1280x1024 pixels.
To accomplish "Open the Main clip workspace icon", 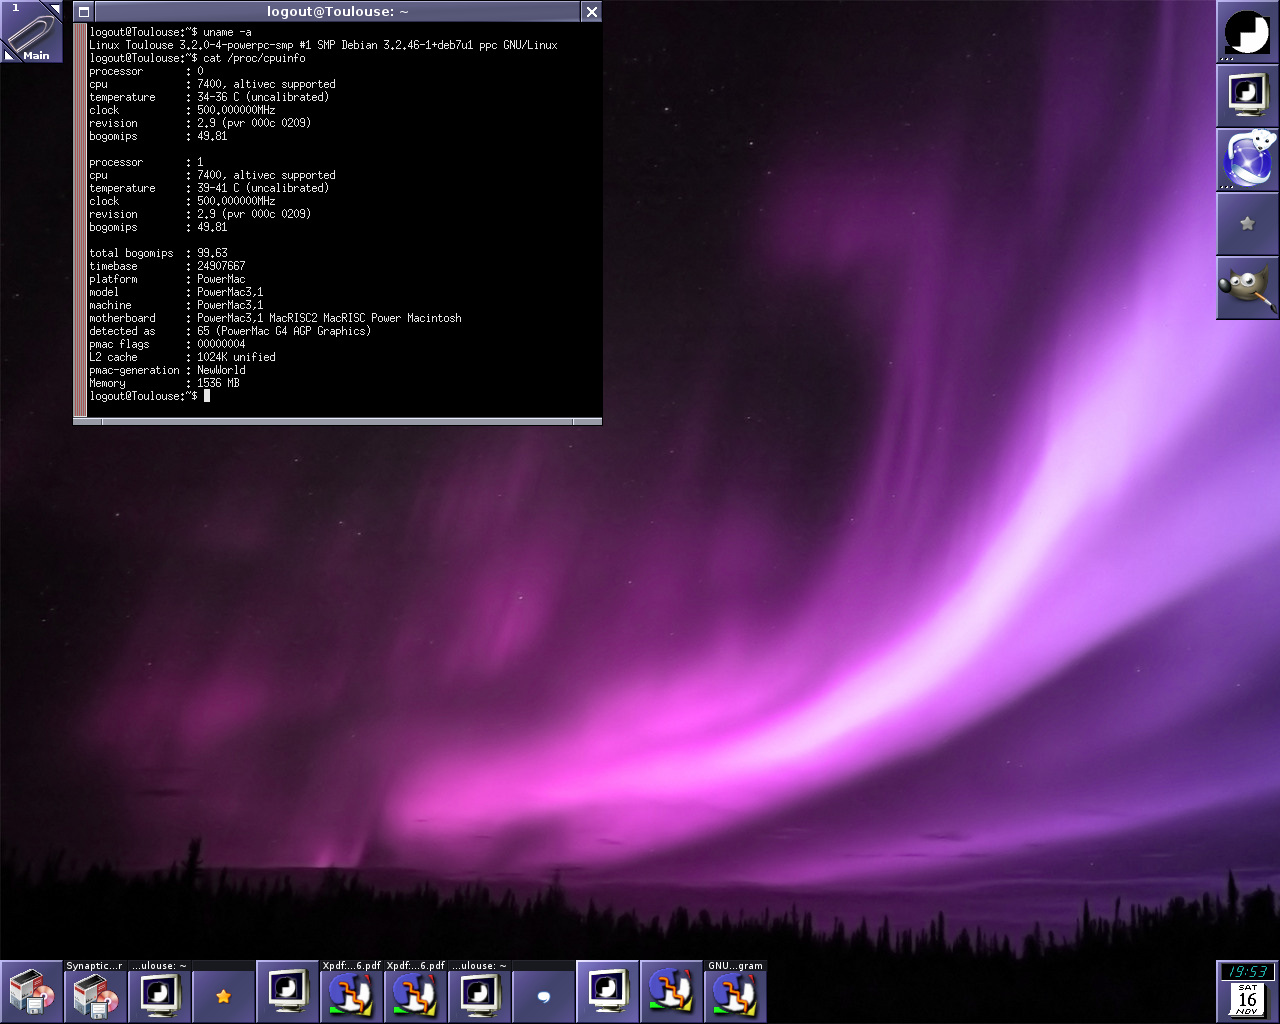I will click(x=30, y=31).
